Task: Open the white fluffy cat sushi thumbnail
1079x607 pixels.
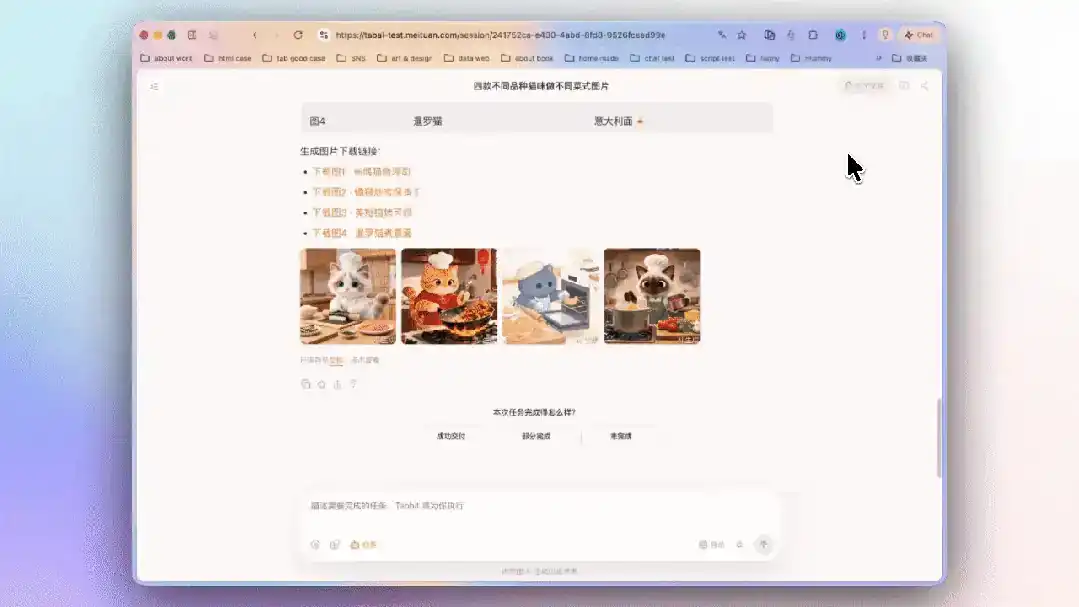Action: [x=348, y=297]
